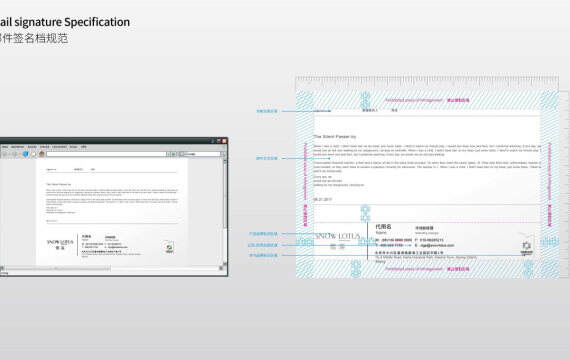
Task: Click the bottom 'Prohibited' pink warning text
Action: [x=427, y=269]
